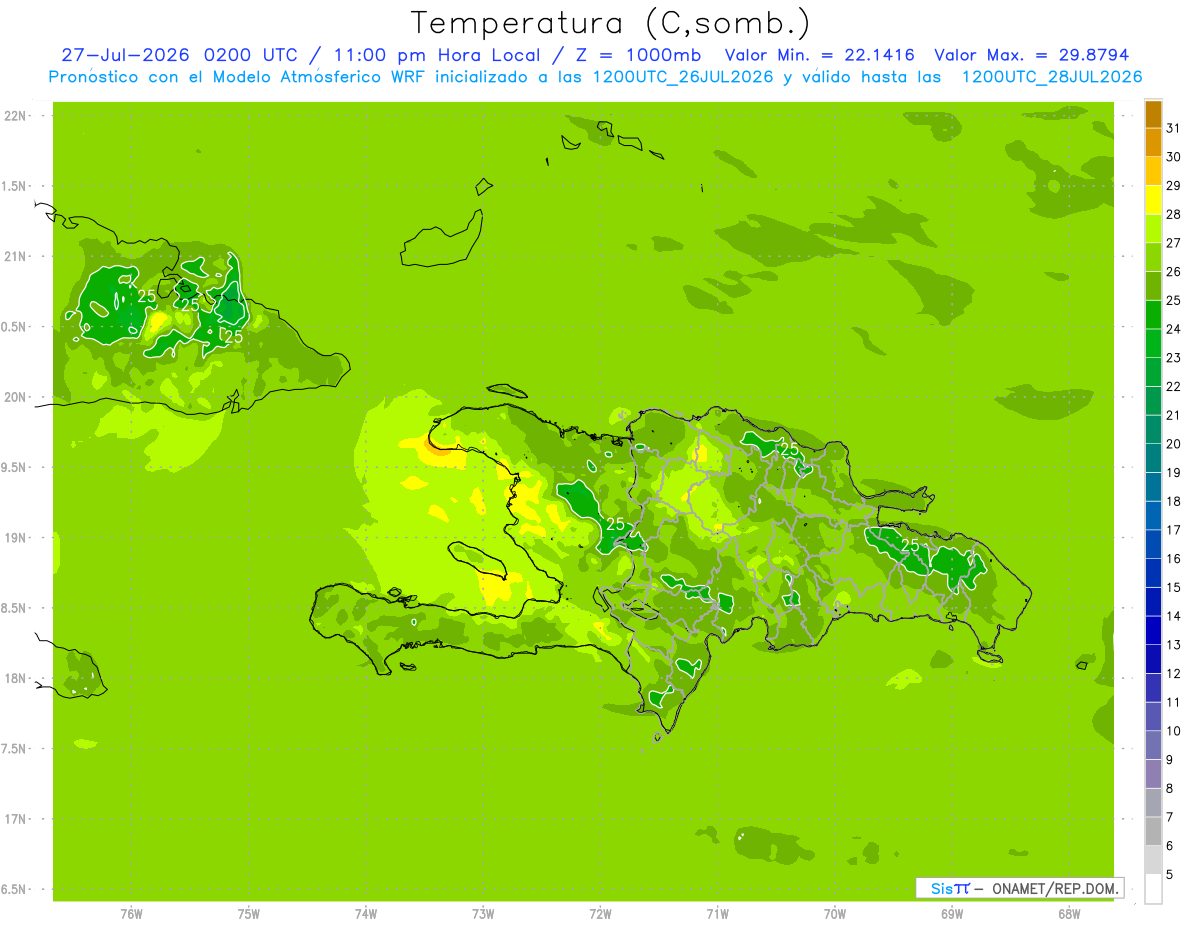
Task: Click the '8.5N' latitude axis label
Action: (x=15, y=608)
